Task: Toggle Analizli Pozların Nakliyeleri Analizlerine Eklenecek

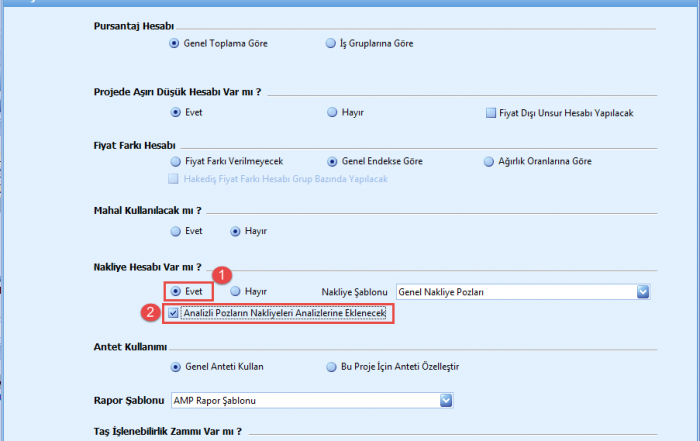Action: point(174,314)
